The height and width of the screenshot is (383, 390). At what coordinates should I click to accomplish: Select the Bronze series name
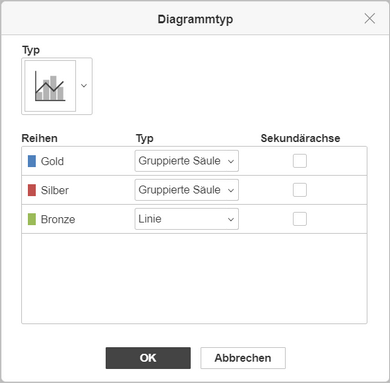coord(58,219)
